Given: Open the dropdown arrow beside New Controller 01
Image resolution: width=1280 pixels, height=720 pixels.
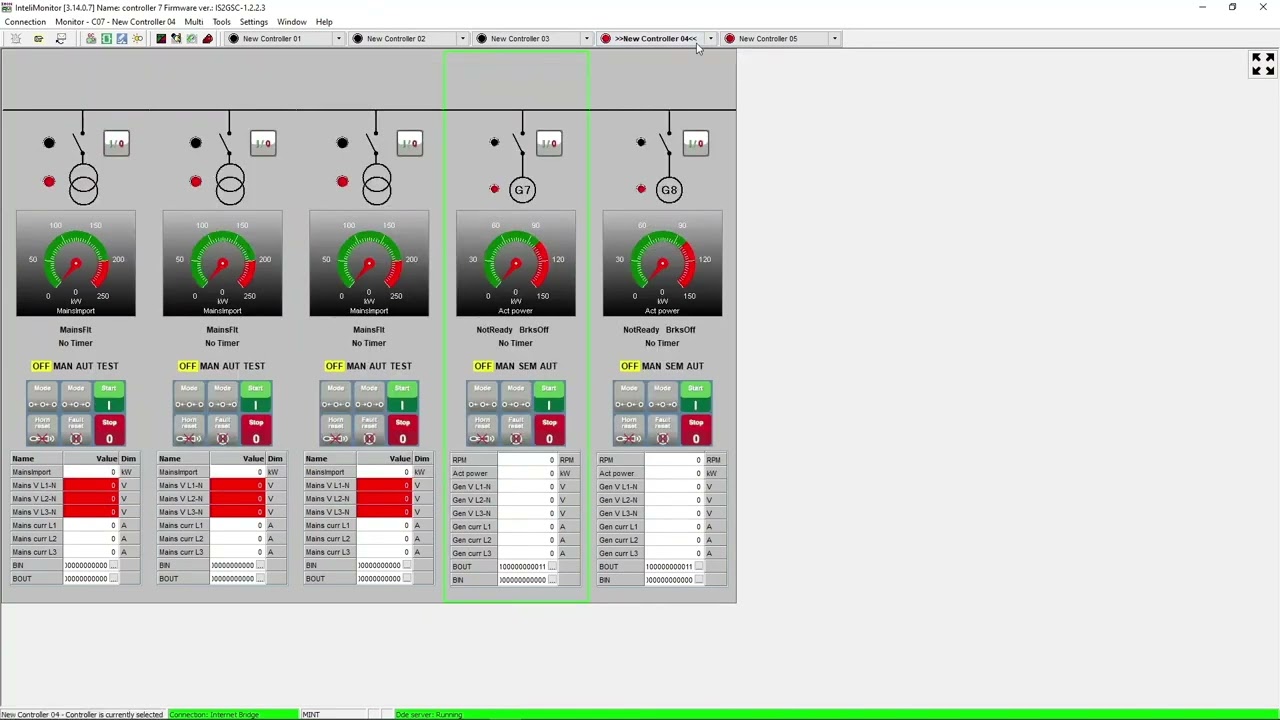Looking at the screenshot, I should click(x=338, y=38).
